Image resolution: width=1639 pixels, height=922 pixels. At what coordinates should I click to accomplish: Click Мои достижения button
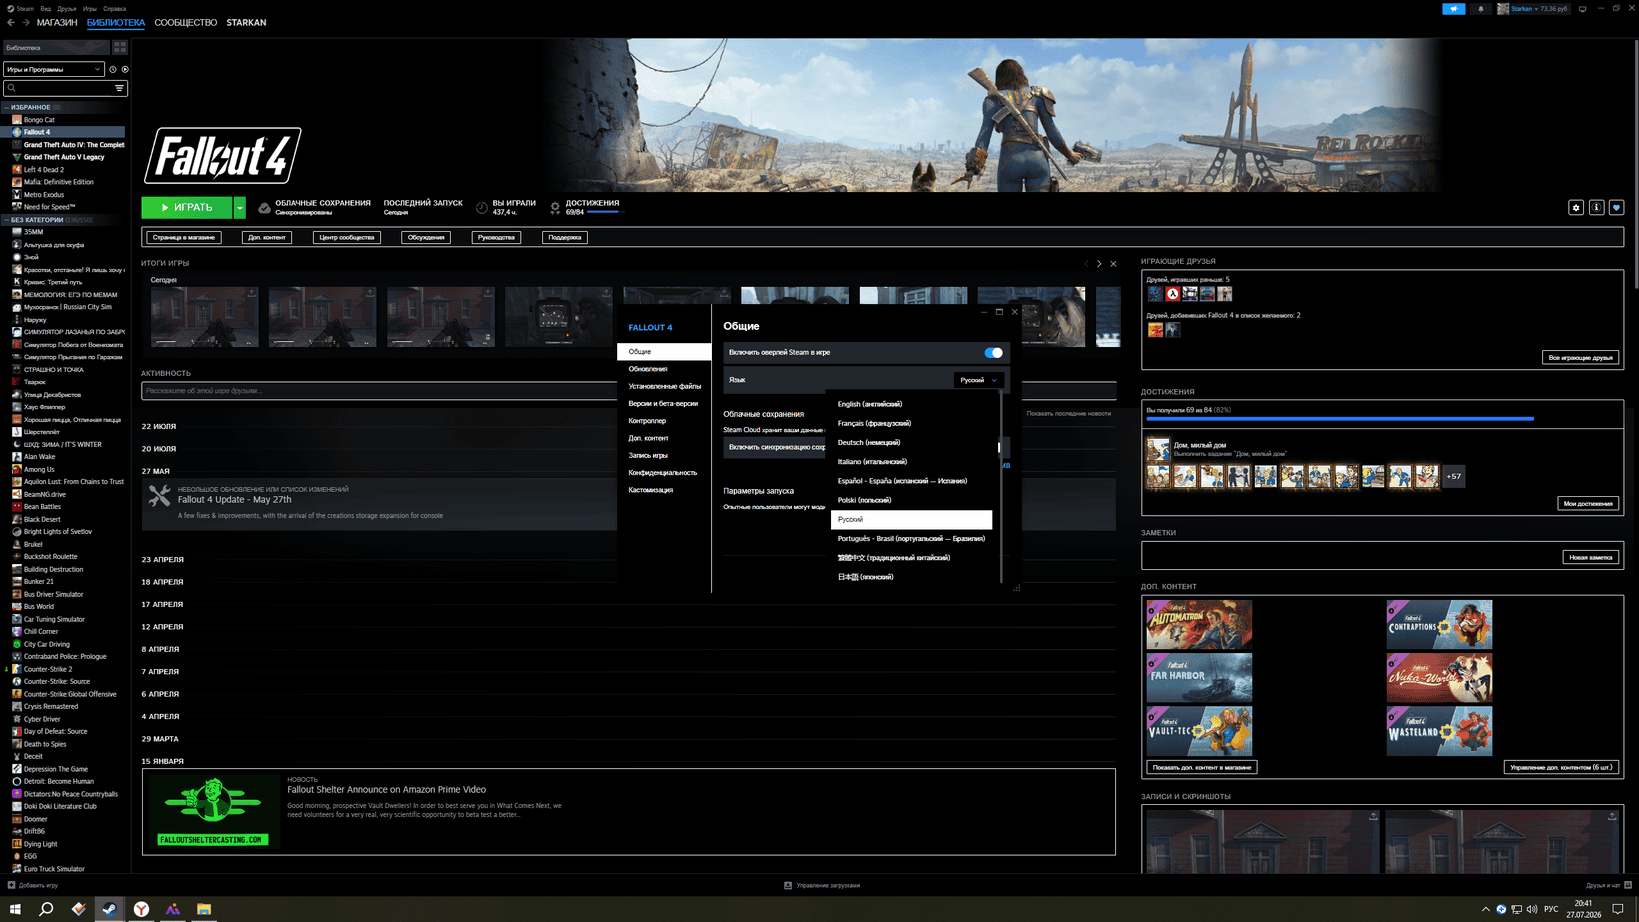1588,503
